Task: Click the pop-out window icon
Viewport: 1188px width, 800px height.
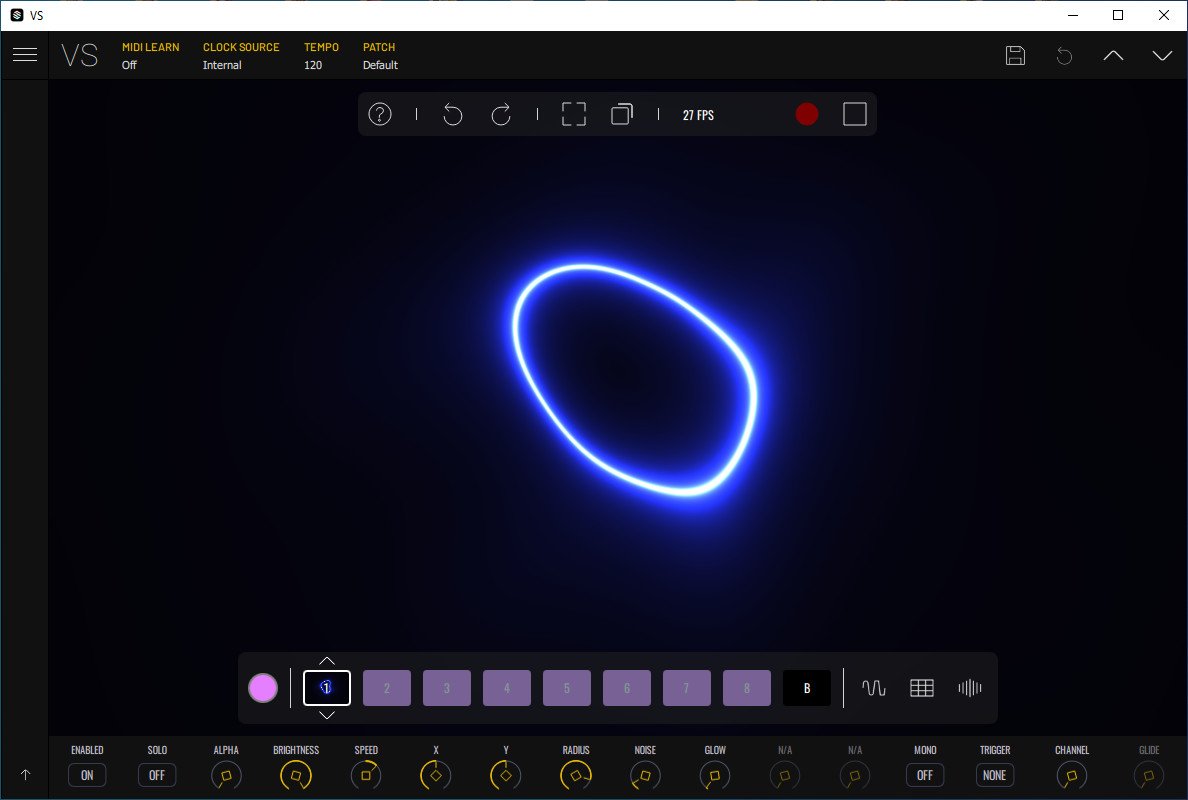Action: (622, 114)
